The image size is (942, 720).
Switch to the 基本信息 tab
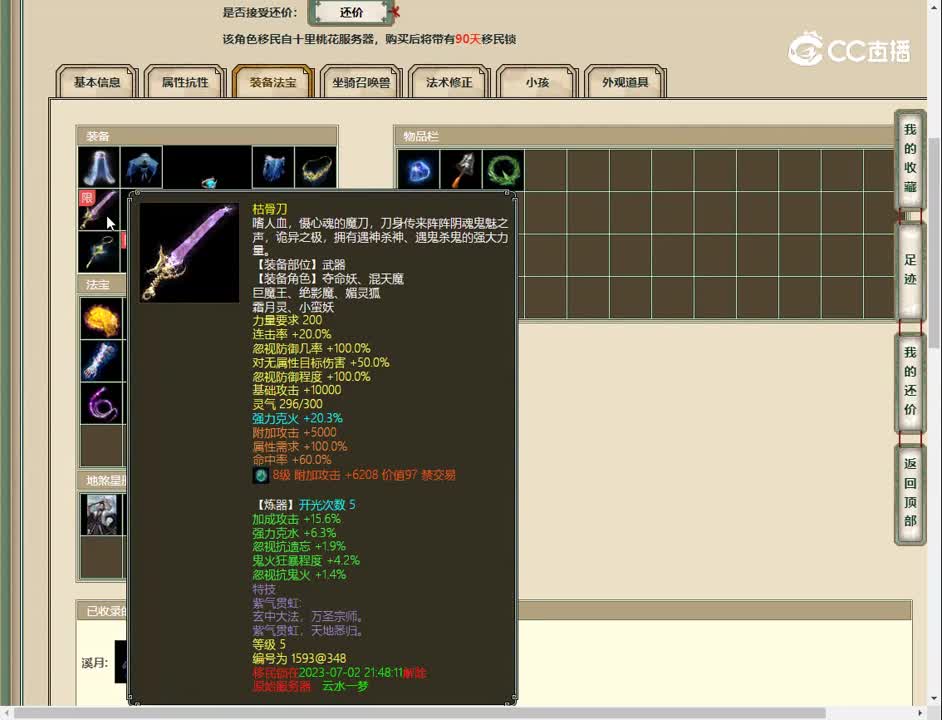point(96,83)
